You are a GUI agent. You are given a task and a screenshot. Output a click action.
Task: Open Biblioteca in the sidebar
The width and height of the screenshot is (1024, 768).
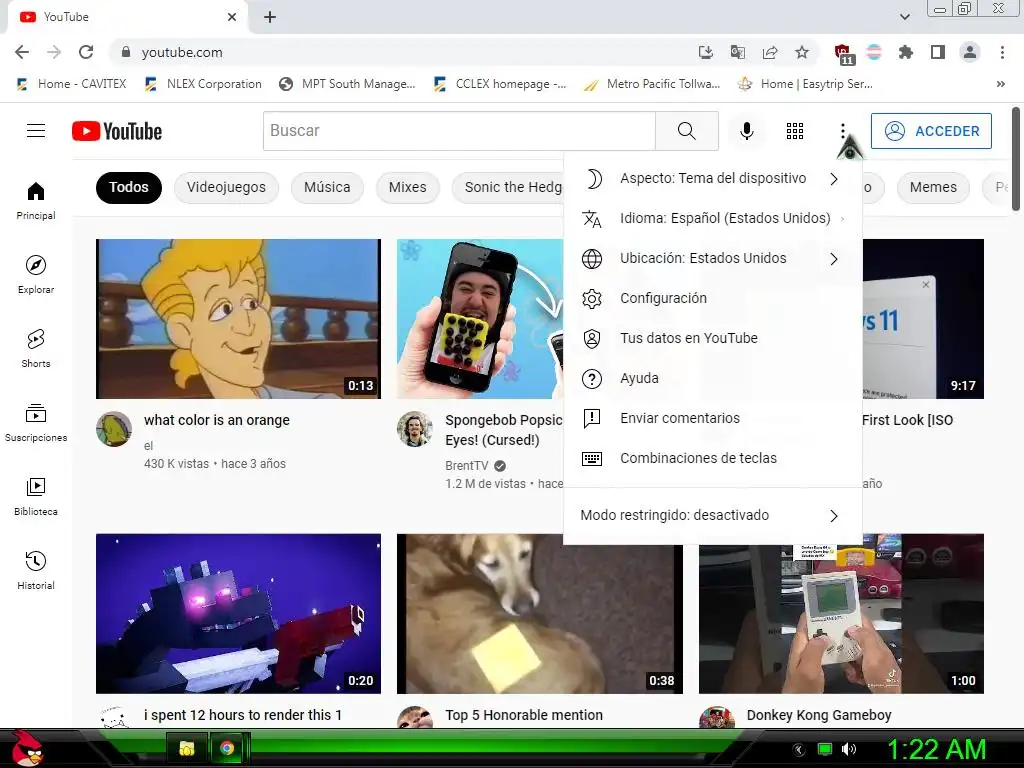coord(36,496)
